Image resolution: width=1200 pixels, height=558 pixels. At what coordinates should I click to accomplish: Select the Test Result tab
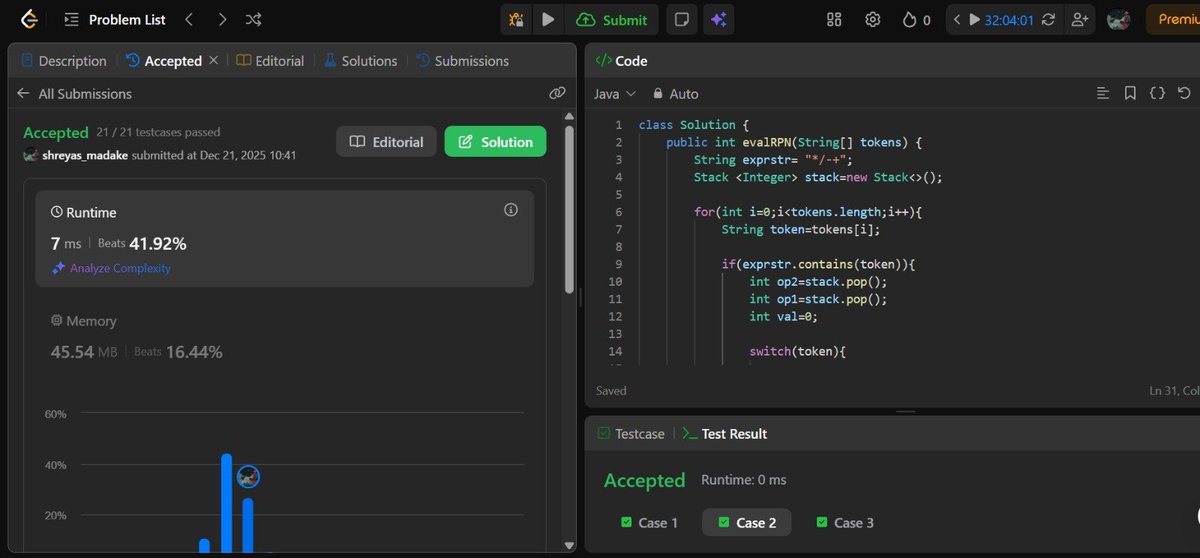[x=724, y=434]
